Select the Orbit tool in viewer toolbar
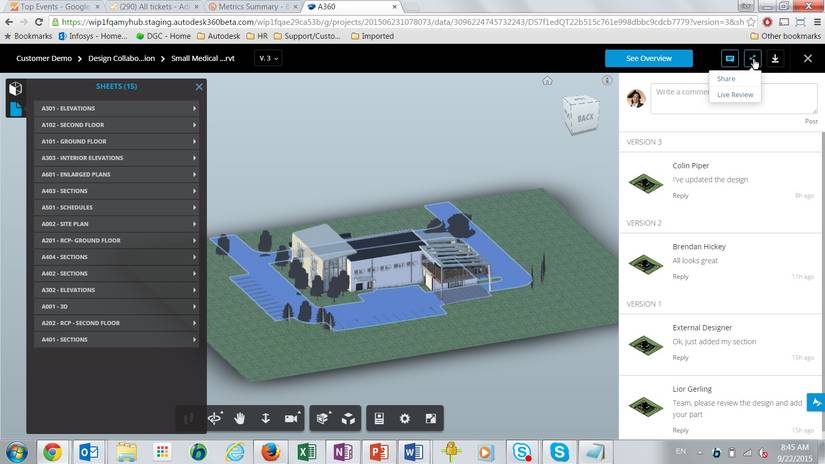This screenshot has width=825, height=464. pos(215,418)
